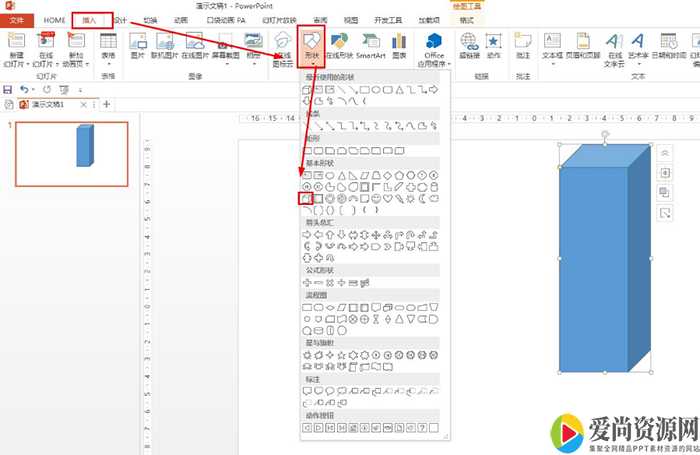Click the 格式 drawing tools tab
The image size is (700, 455).
coord(466,20)
